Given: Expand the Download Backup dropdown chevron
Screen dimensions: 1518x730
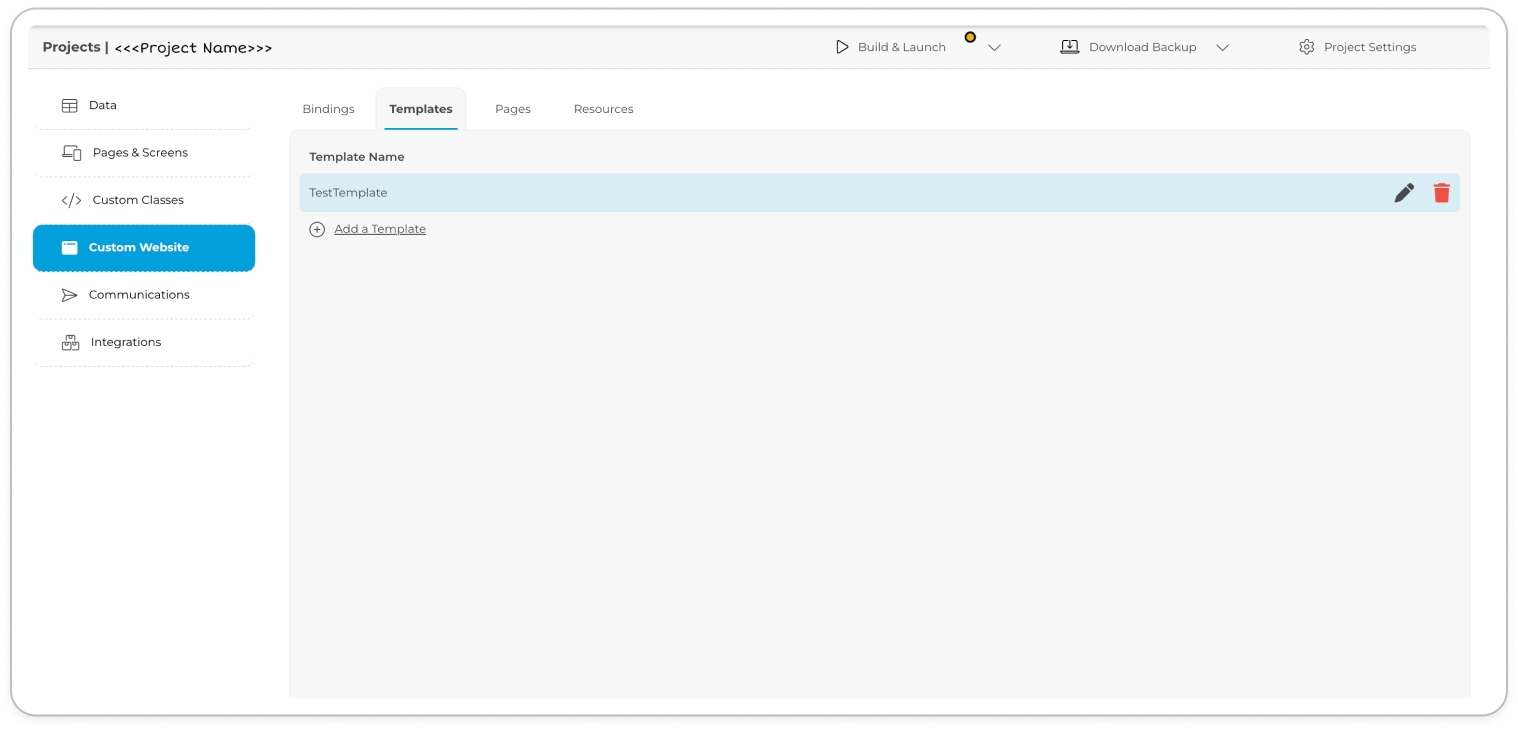Looking at the screenshot, I should coord(1222,48).
